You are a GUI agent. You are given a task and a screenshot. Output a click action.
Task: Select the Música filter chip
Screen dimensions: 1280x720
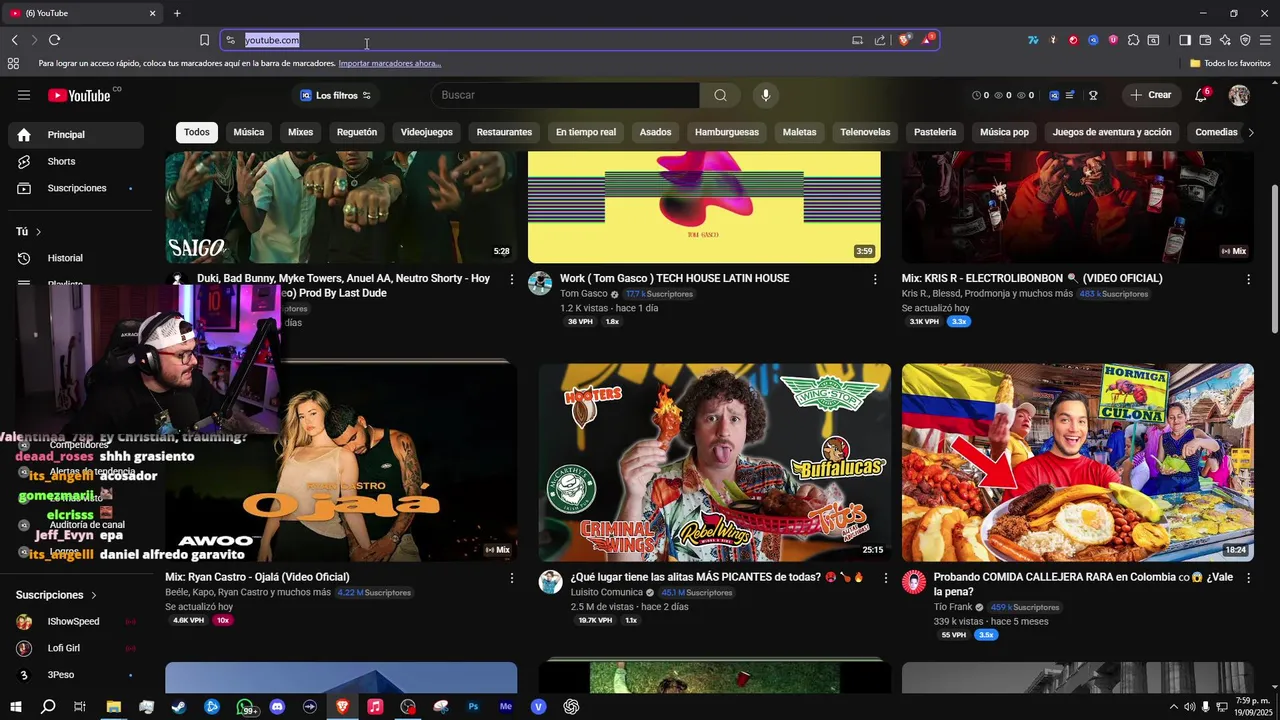(x=249, y=132)
